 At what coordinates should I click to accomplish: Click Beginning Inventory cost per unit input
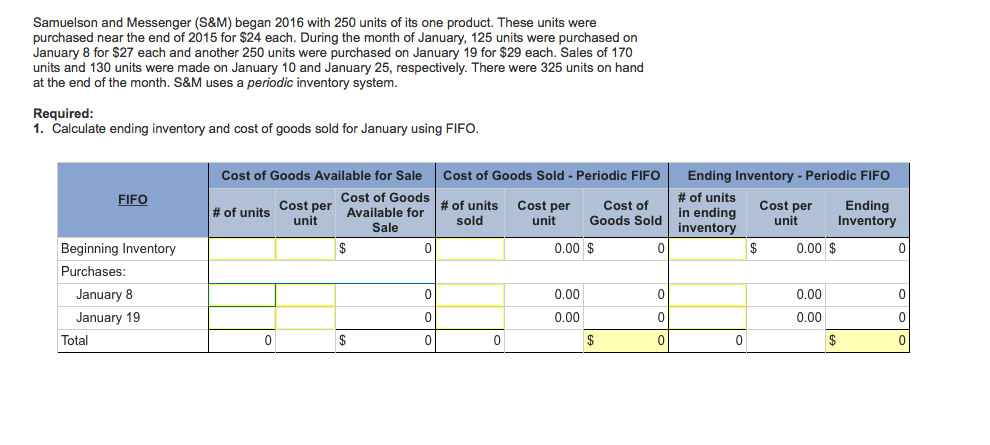pyautogui.click(x=304, y=248)
